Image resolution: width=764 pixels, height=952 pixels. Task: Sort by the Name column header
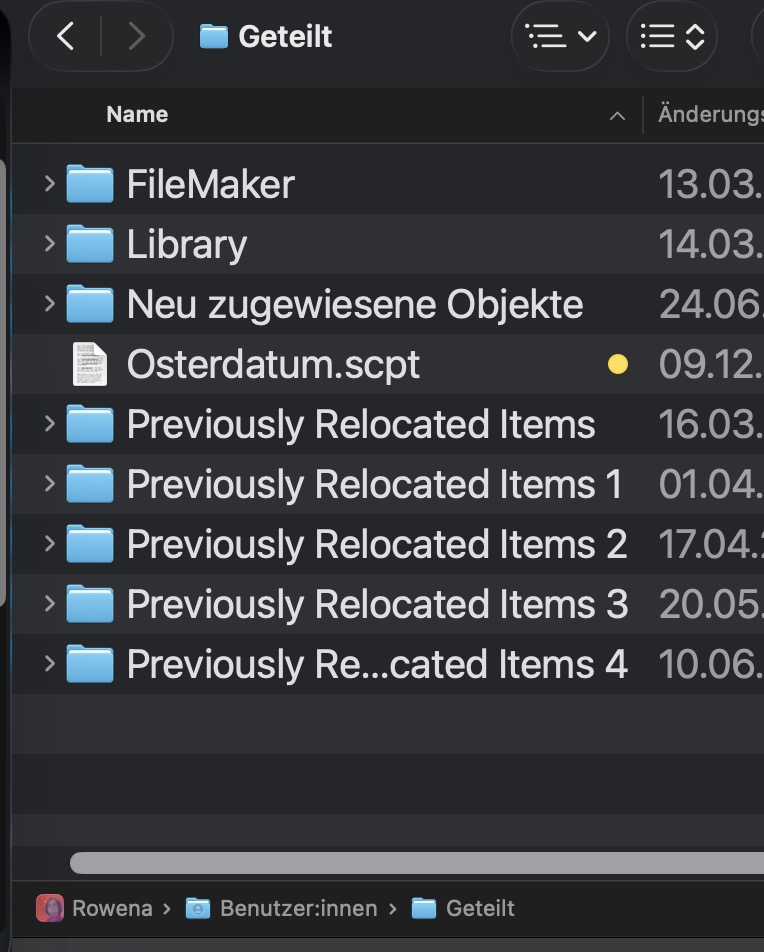137,114
